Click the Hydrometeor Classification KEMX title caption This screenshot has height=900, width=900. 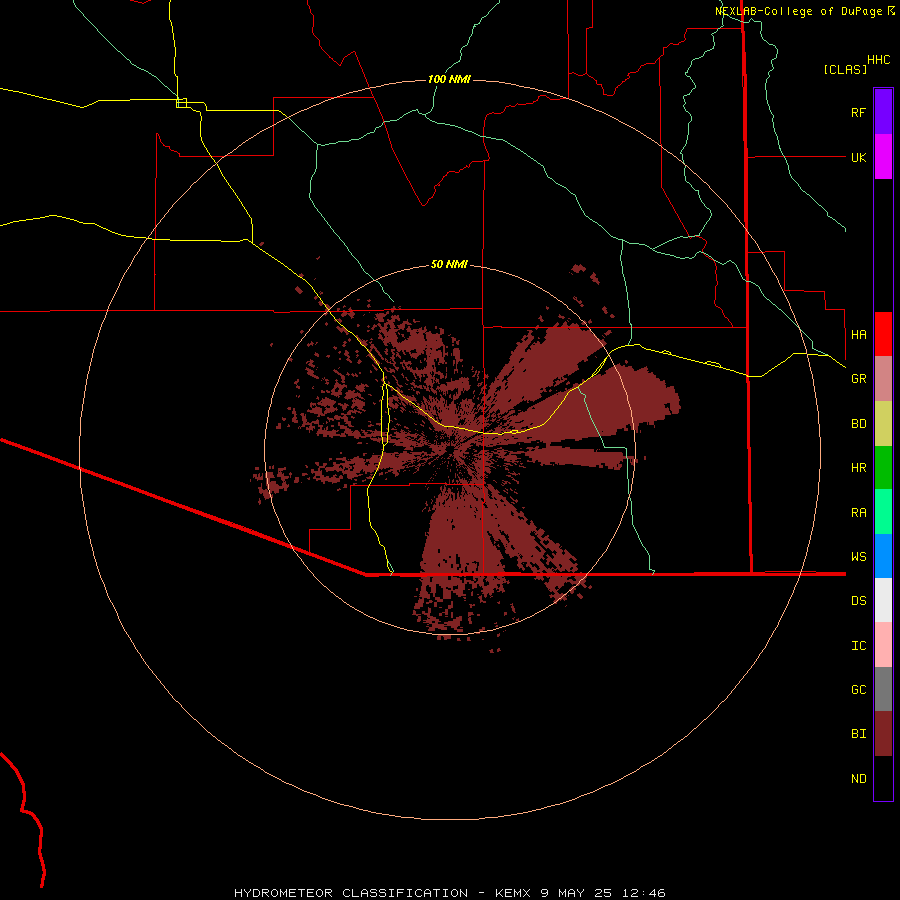[x=449, y=893]
